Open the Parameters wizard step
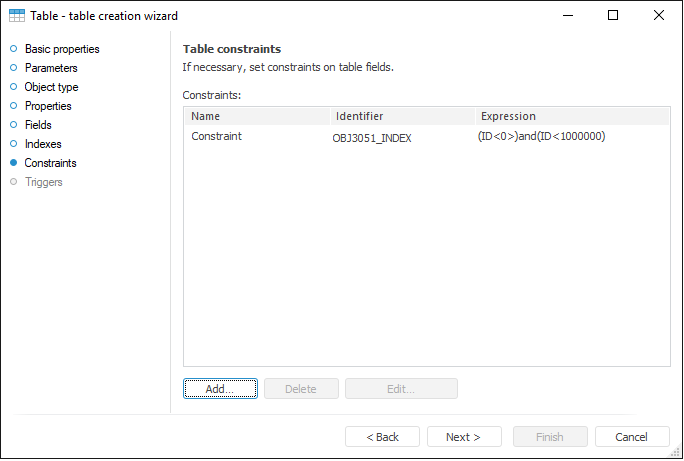The width and height of the screenshot is (684, 461). [x=51, y=68]
